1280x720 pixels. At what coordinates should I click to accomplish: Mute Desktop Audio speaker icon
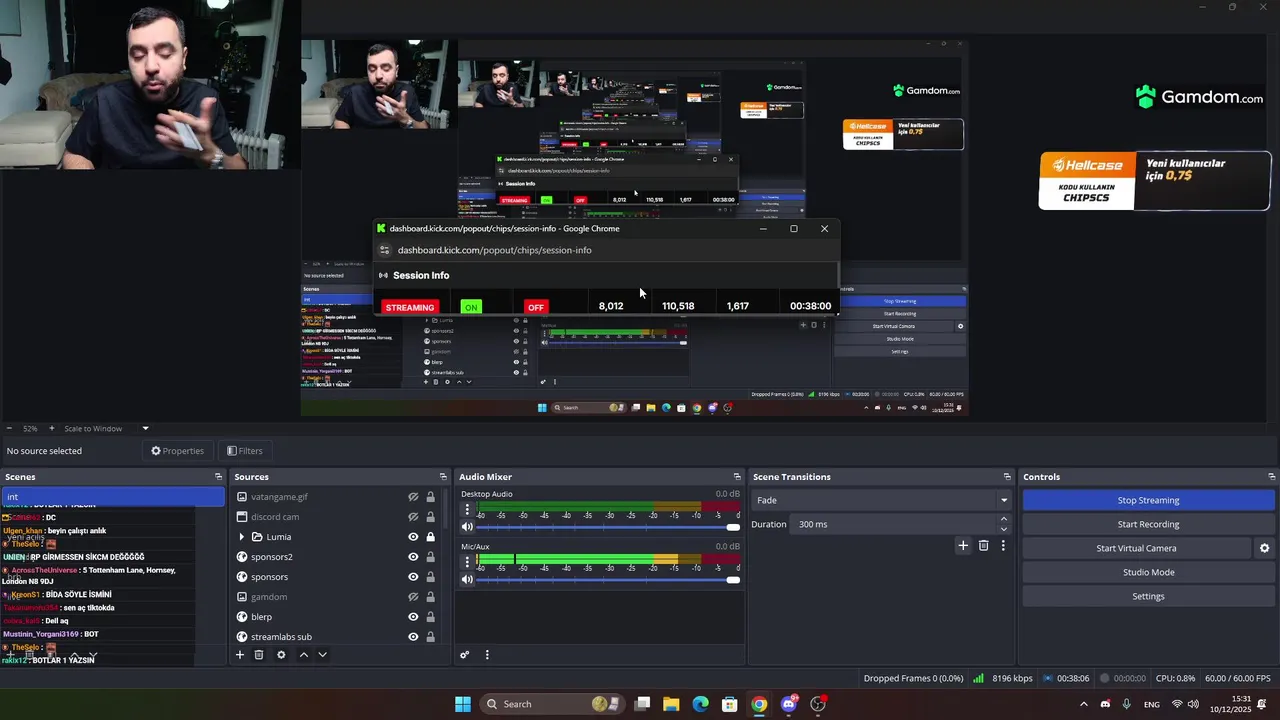(x=467, y=527)
